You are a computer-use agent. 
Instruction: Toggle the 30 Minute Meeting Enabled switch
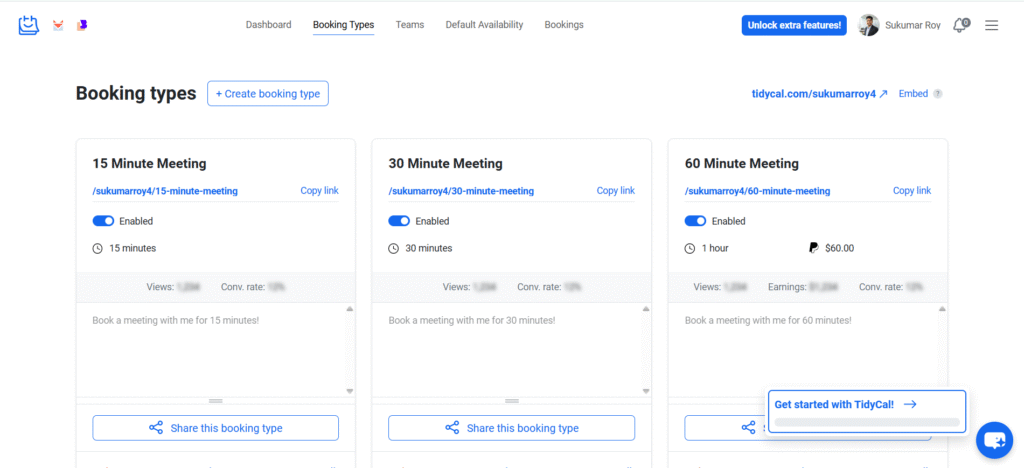coord(399,221)
